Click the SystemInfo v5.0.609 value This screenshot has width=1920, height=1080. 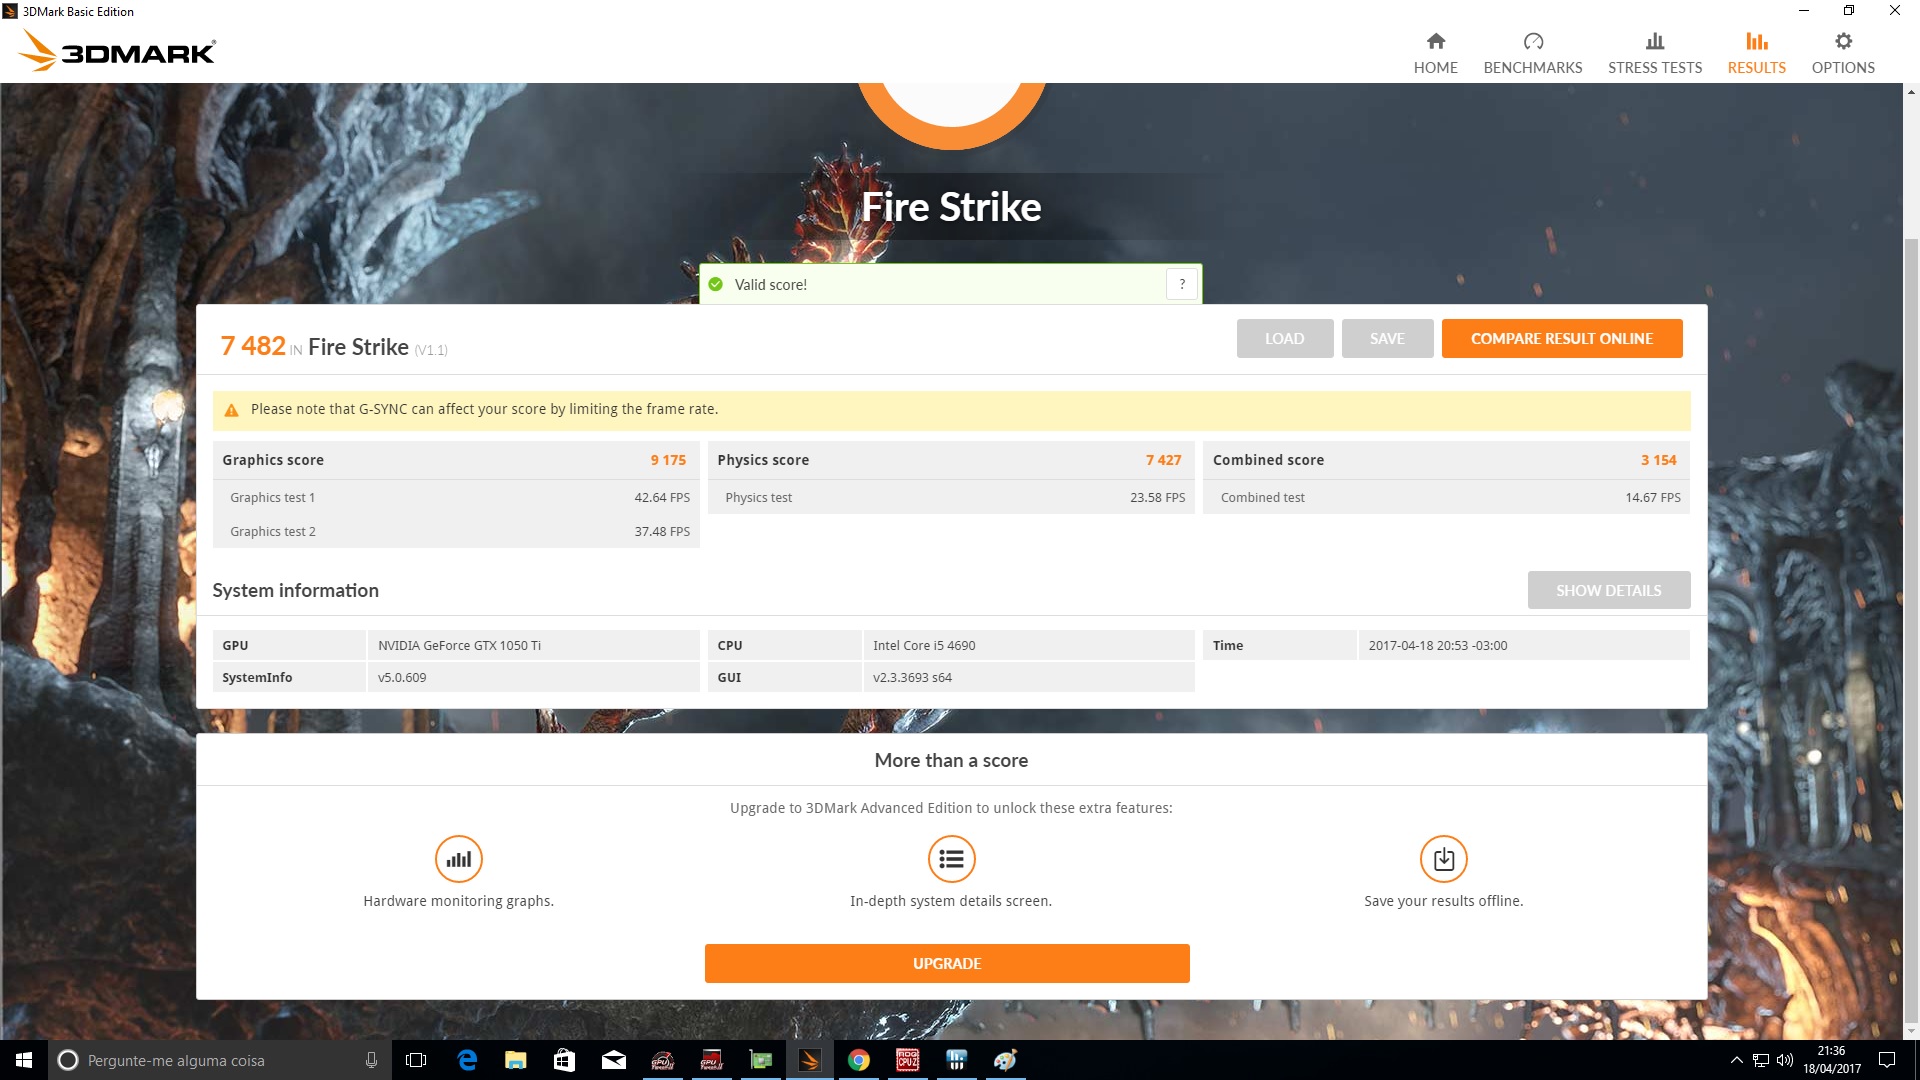coord(402,677)
